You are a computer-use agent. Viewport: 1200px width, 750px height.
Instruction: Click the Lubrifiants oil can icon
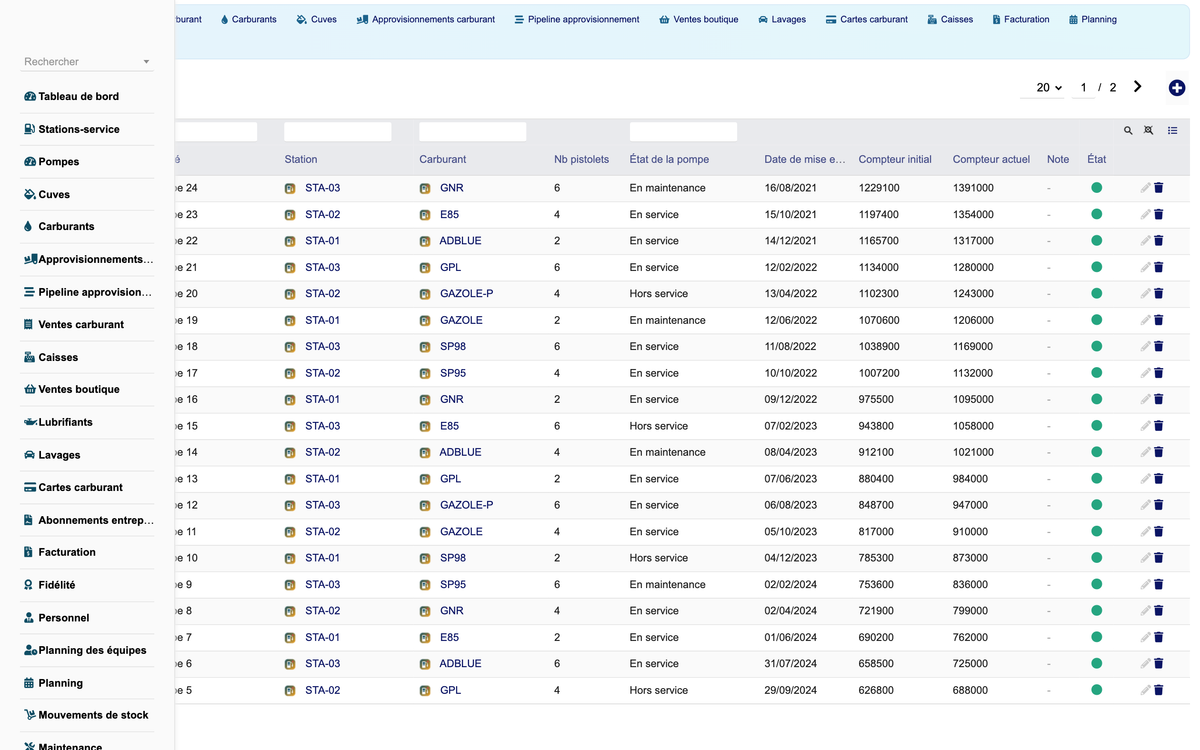click(30, 422)
